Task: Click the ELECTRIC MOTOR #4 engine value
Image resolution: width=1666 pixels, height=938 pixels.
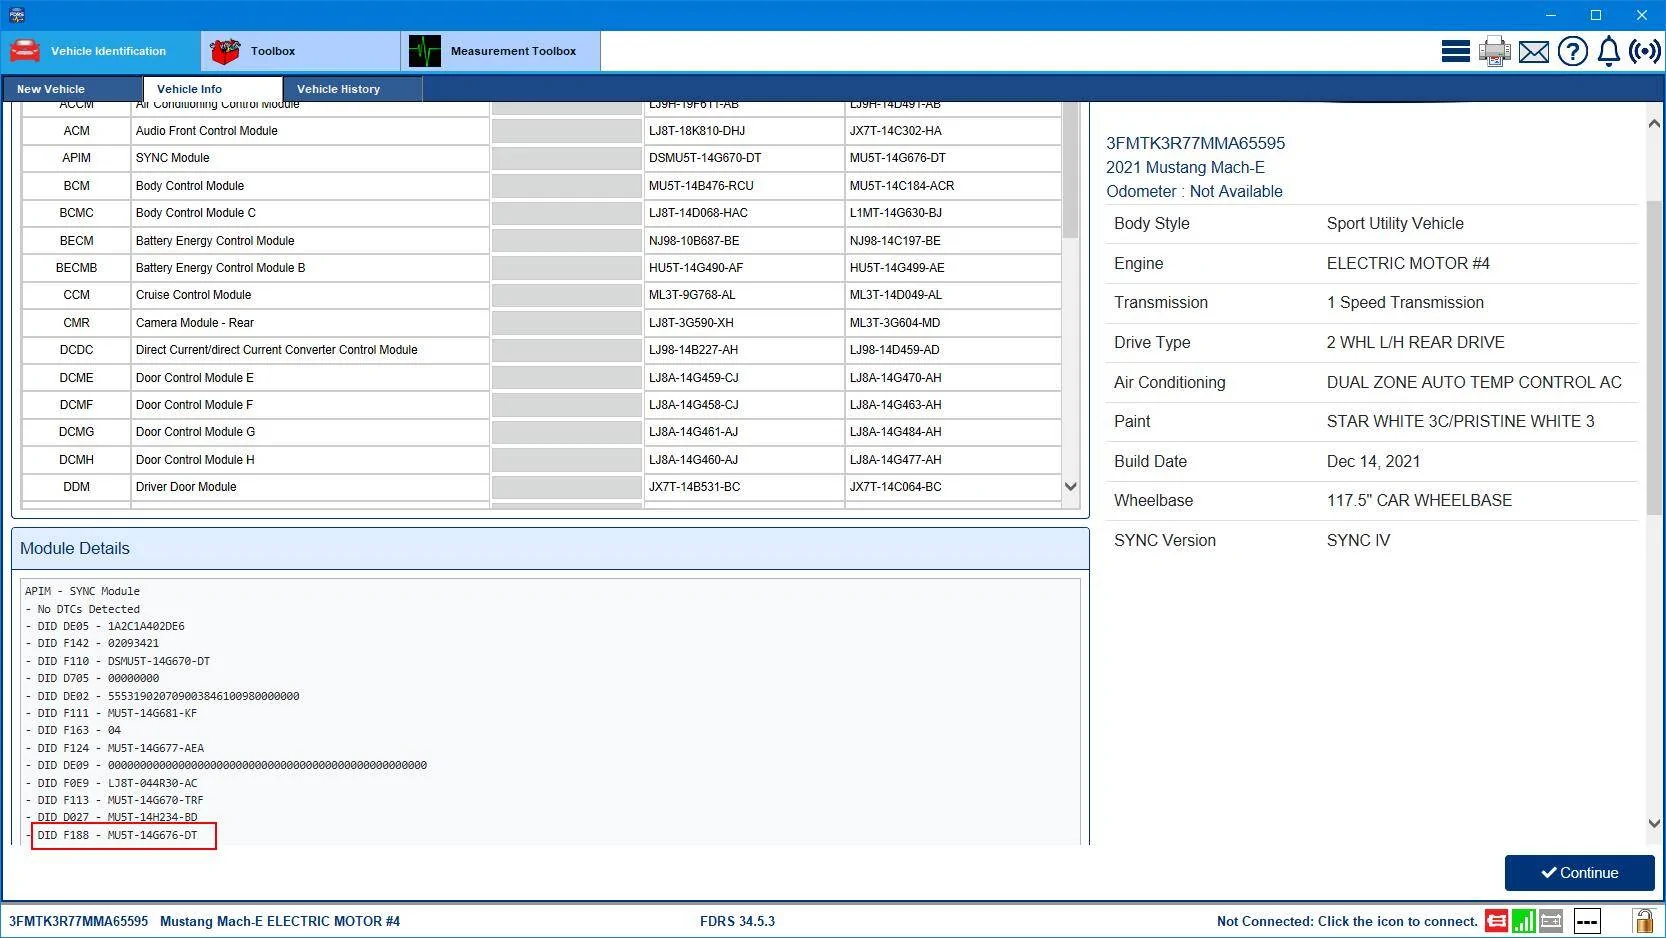Action: coord(1408,264)
